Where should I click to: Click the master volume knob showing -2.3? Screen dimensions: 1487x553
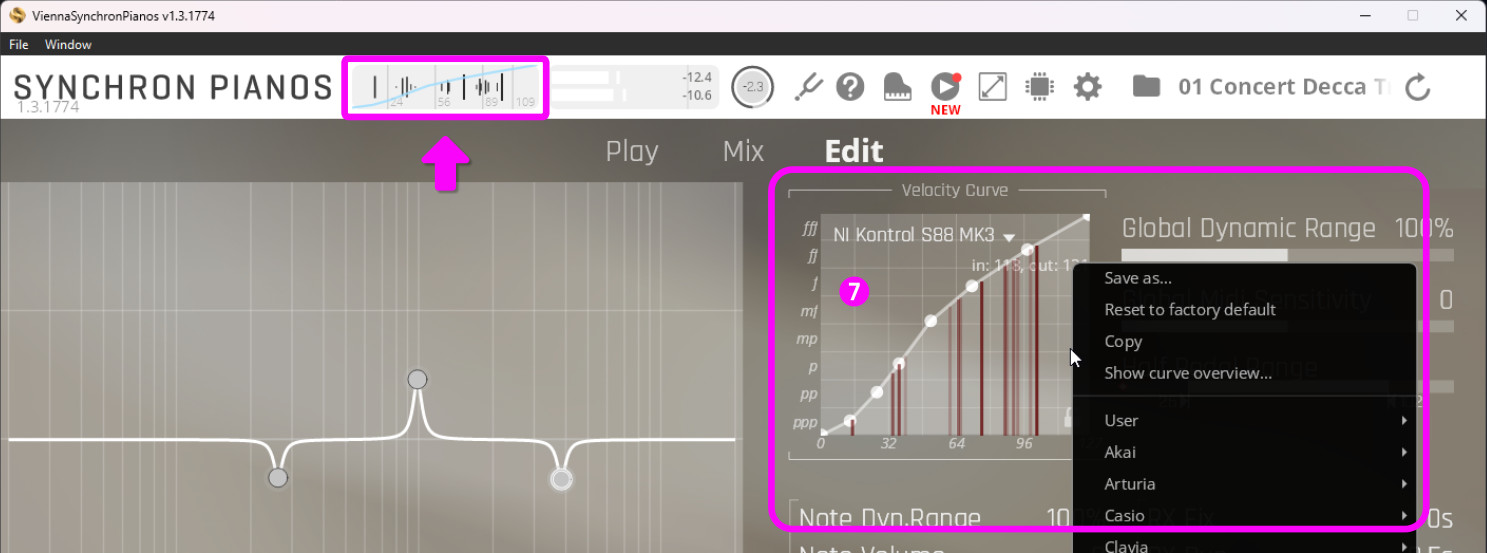coord(752,88)
